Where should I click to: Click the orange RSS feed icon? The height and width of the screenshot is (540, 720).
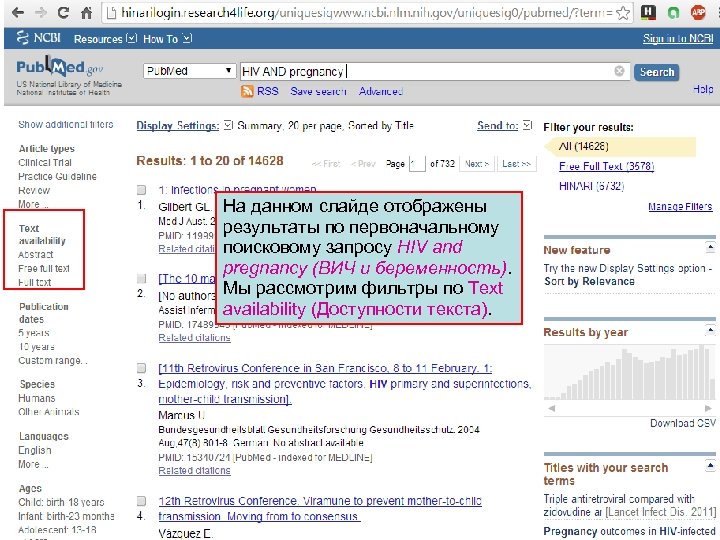point(247,91)
